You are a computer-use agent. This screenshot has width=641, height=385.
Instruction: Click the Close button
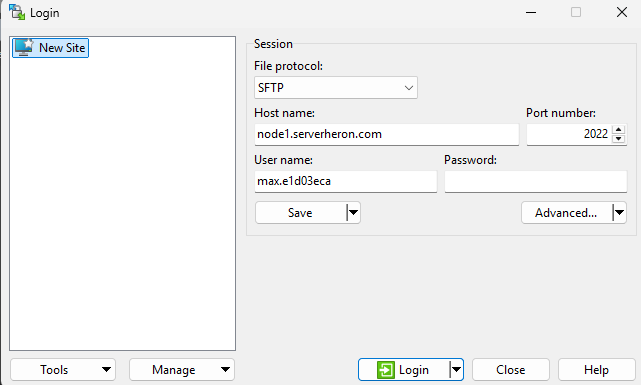(x=511, y=370)
